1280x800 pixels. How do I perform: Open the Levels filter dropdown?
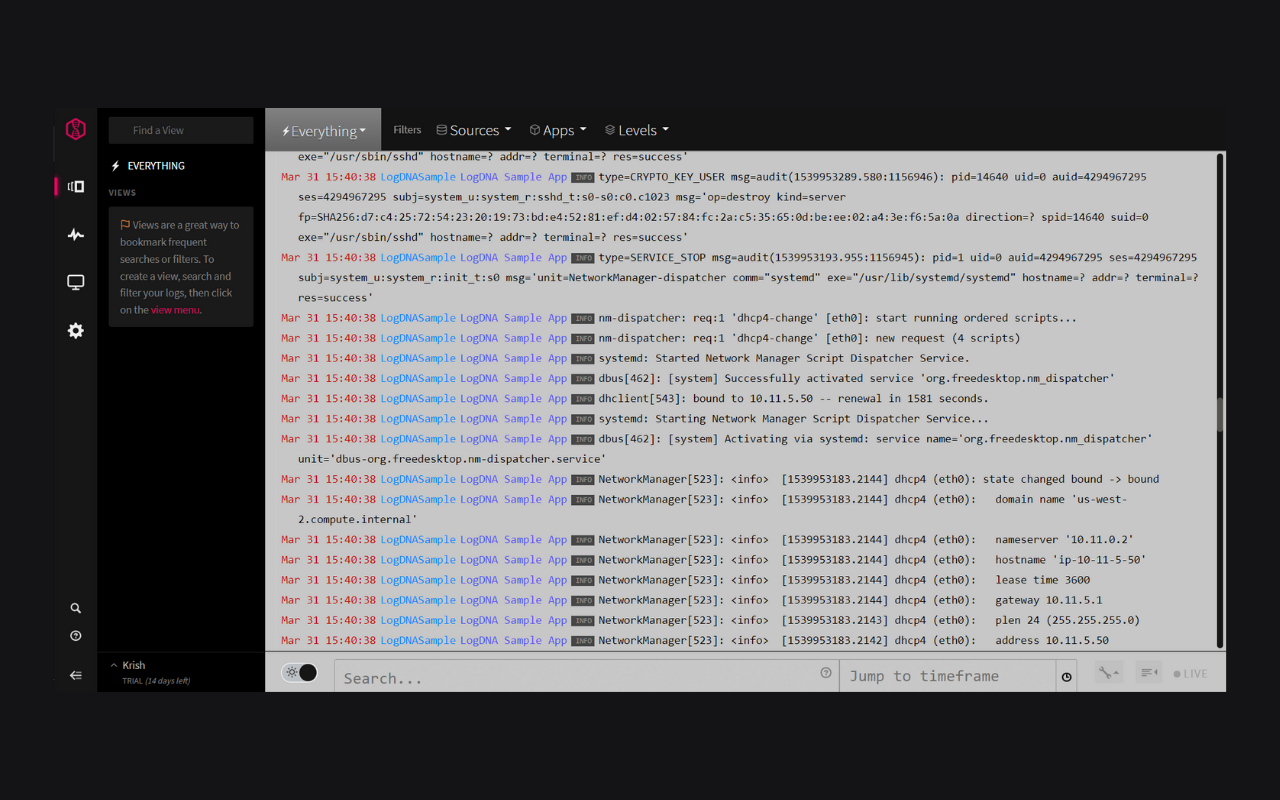click(637, 130)
